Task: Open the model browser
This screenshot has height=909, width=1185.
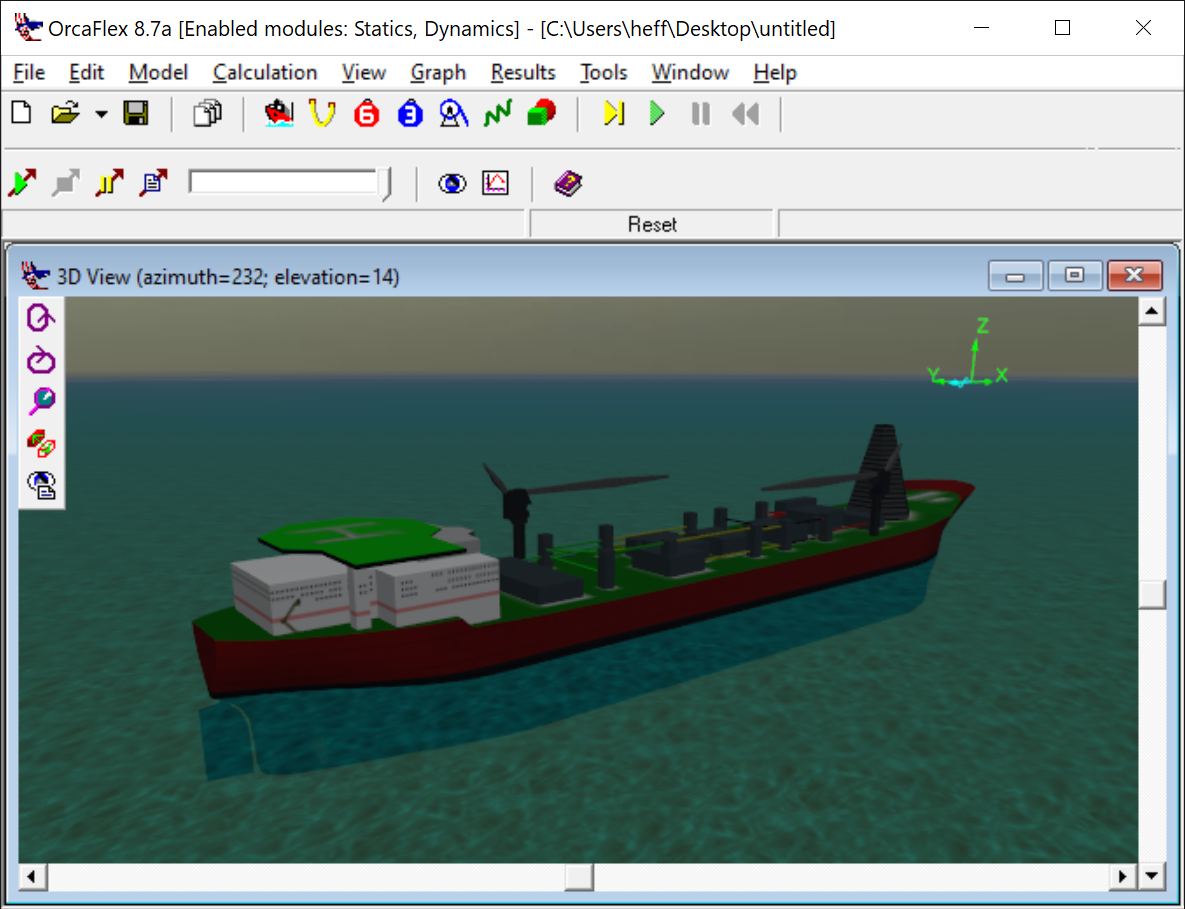Action: pos(207,113)
